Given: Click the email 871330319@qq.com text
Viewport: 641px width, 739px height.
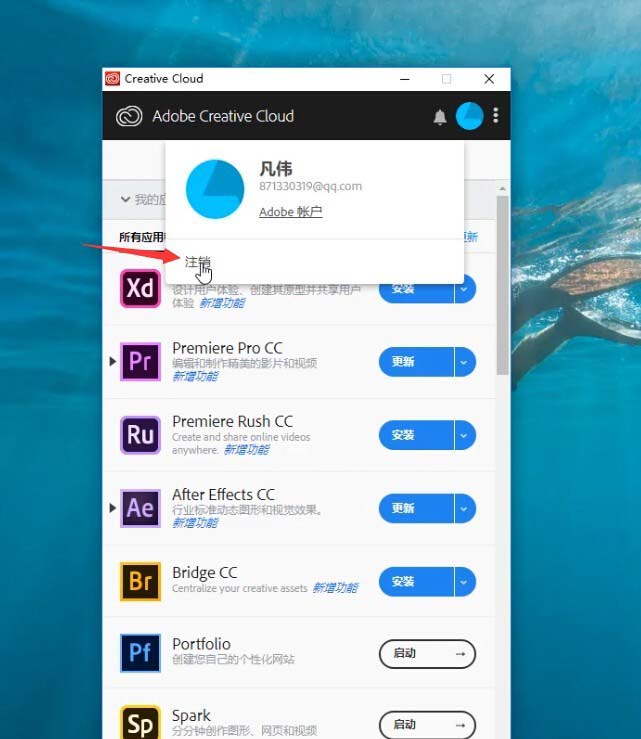Looking at the screenshot, I should (310, 186).
